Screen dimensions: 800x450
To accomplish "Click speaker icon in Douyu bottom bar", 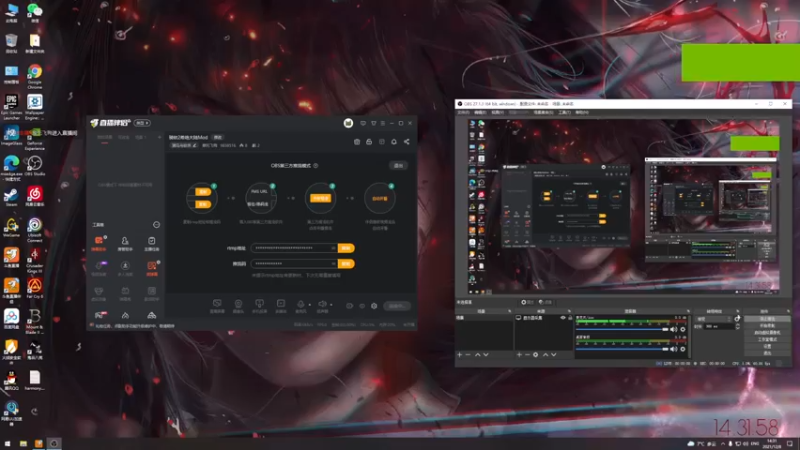I will coord(322,305).
